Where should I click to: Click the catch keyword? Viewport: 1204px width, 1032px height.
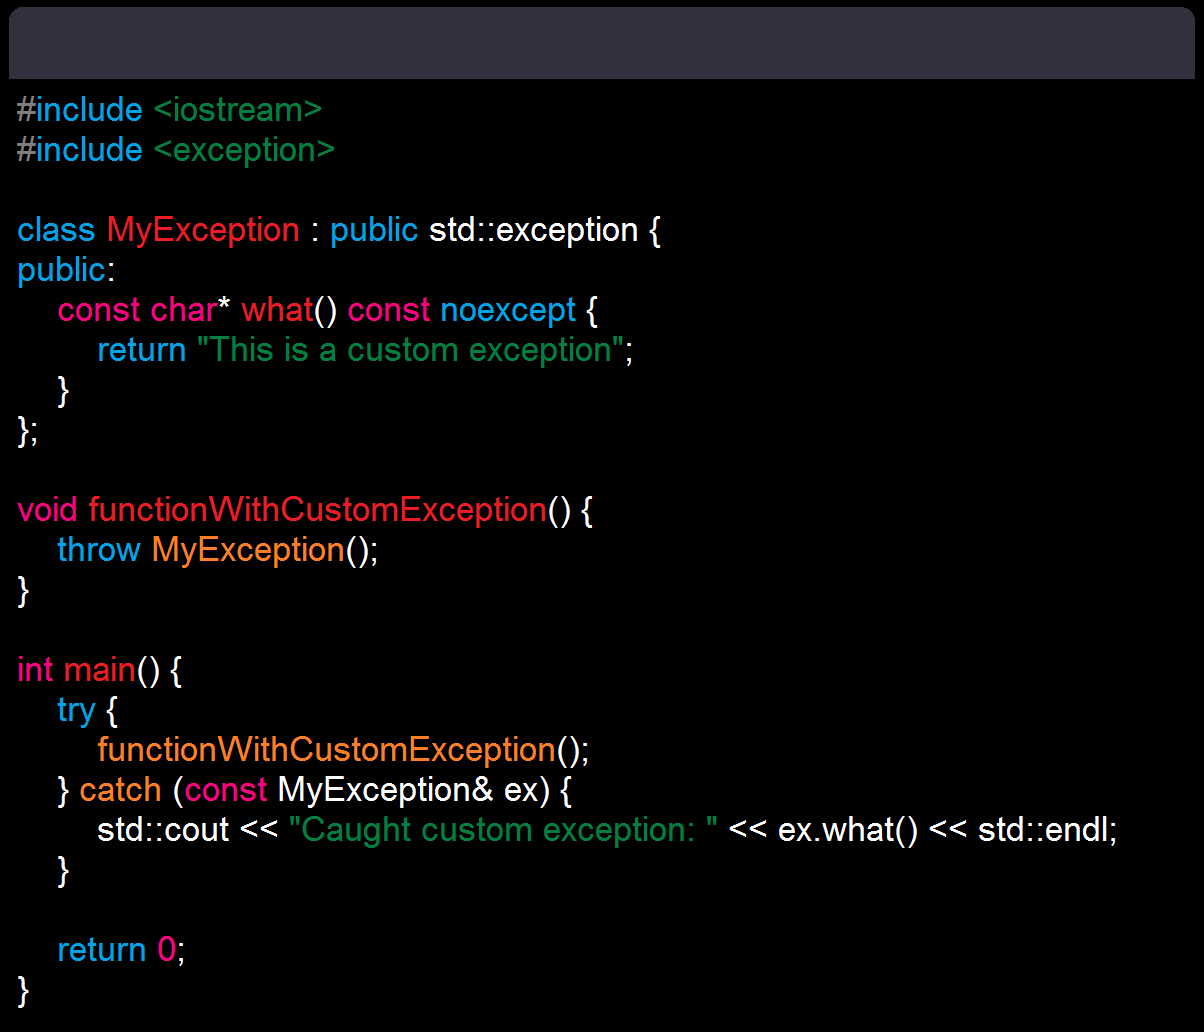click(x=120, y=790)
